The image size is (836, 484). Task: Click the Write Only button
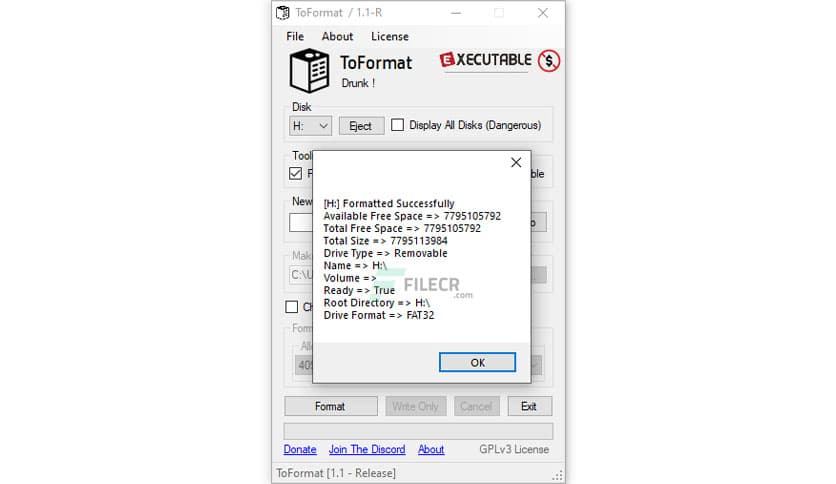415,406
